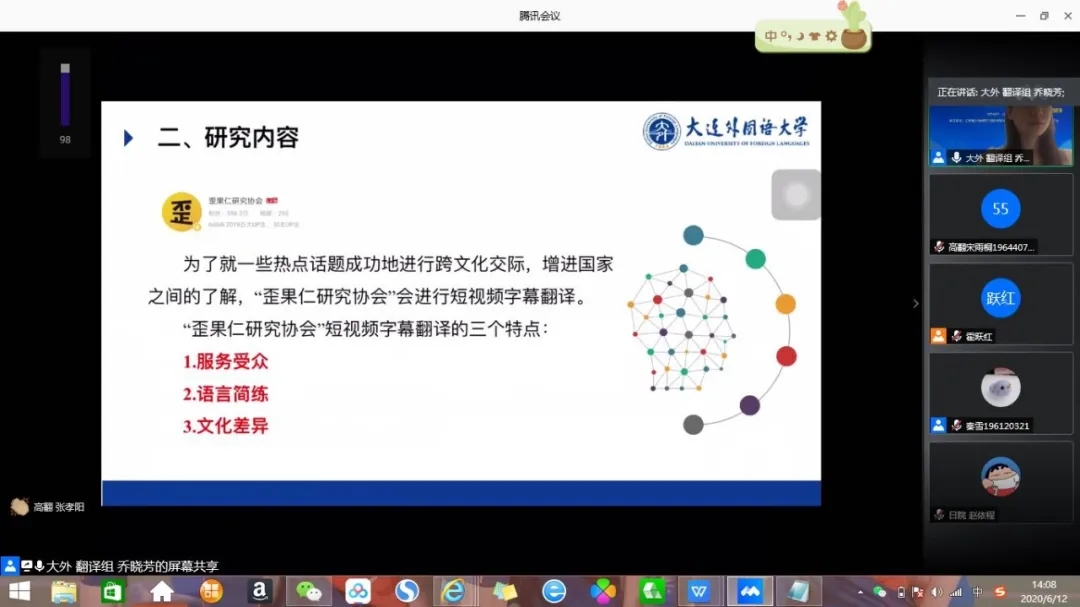
Task: Select the blue '55' participant avatar
Action: click(x=1000, y=209)
